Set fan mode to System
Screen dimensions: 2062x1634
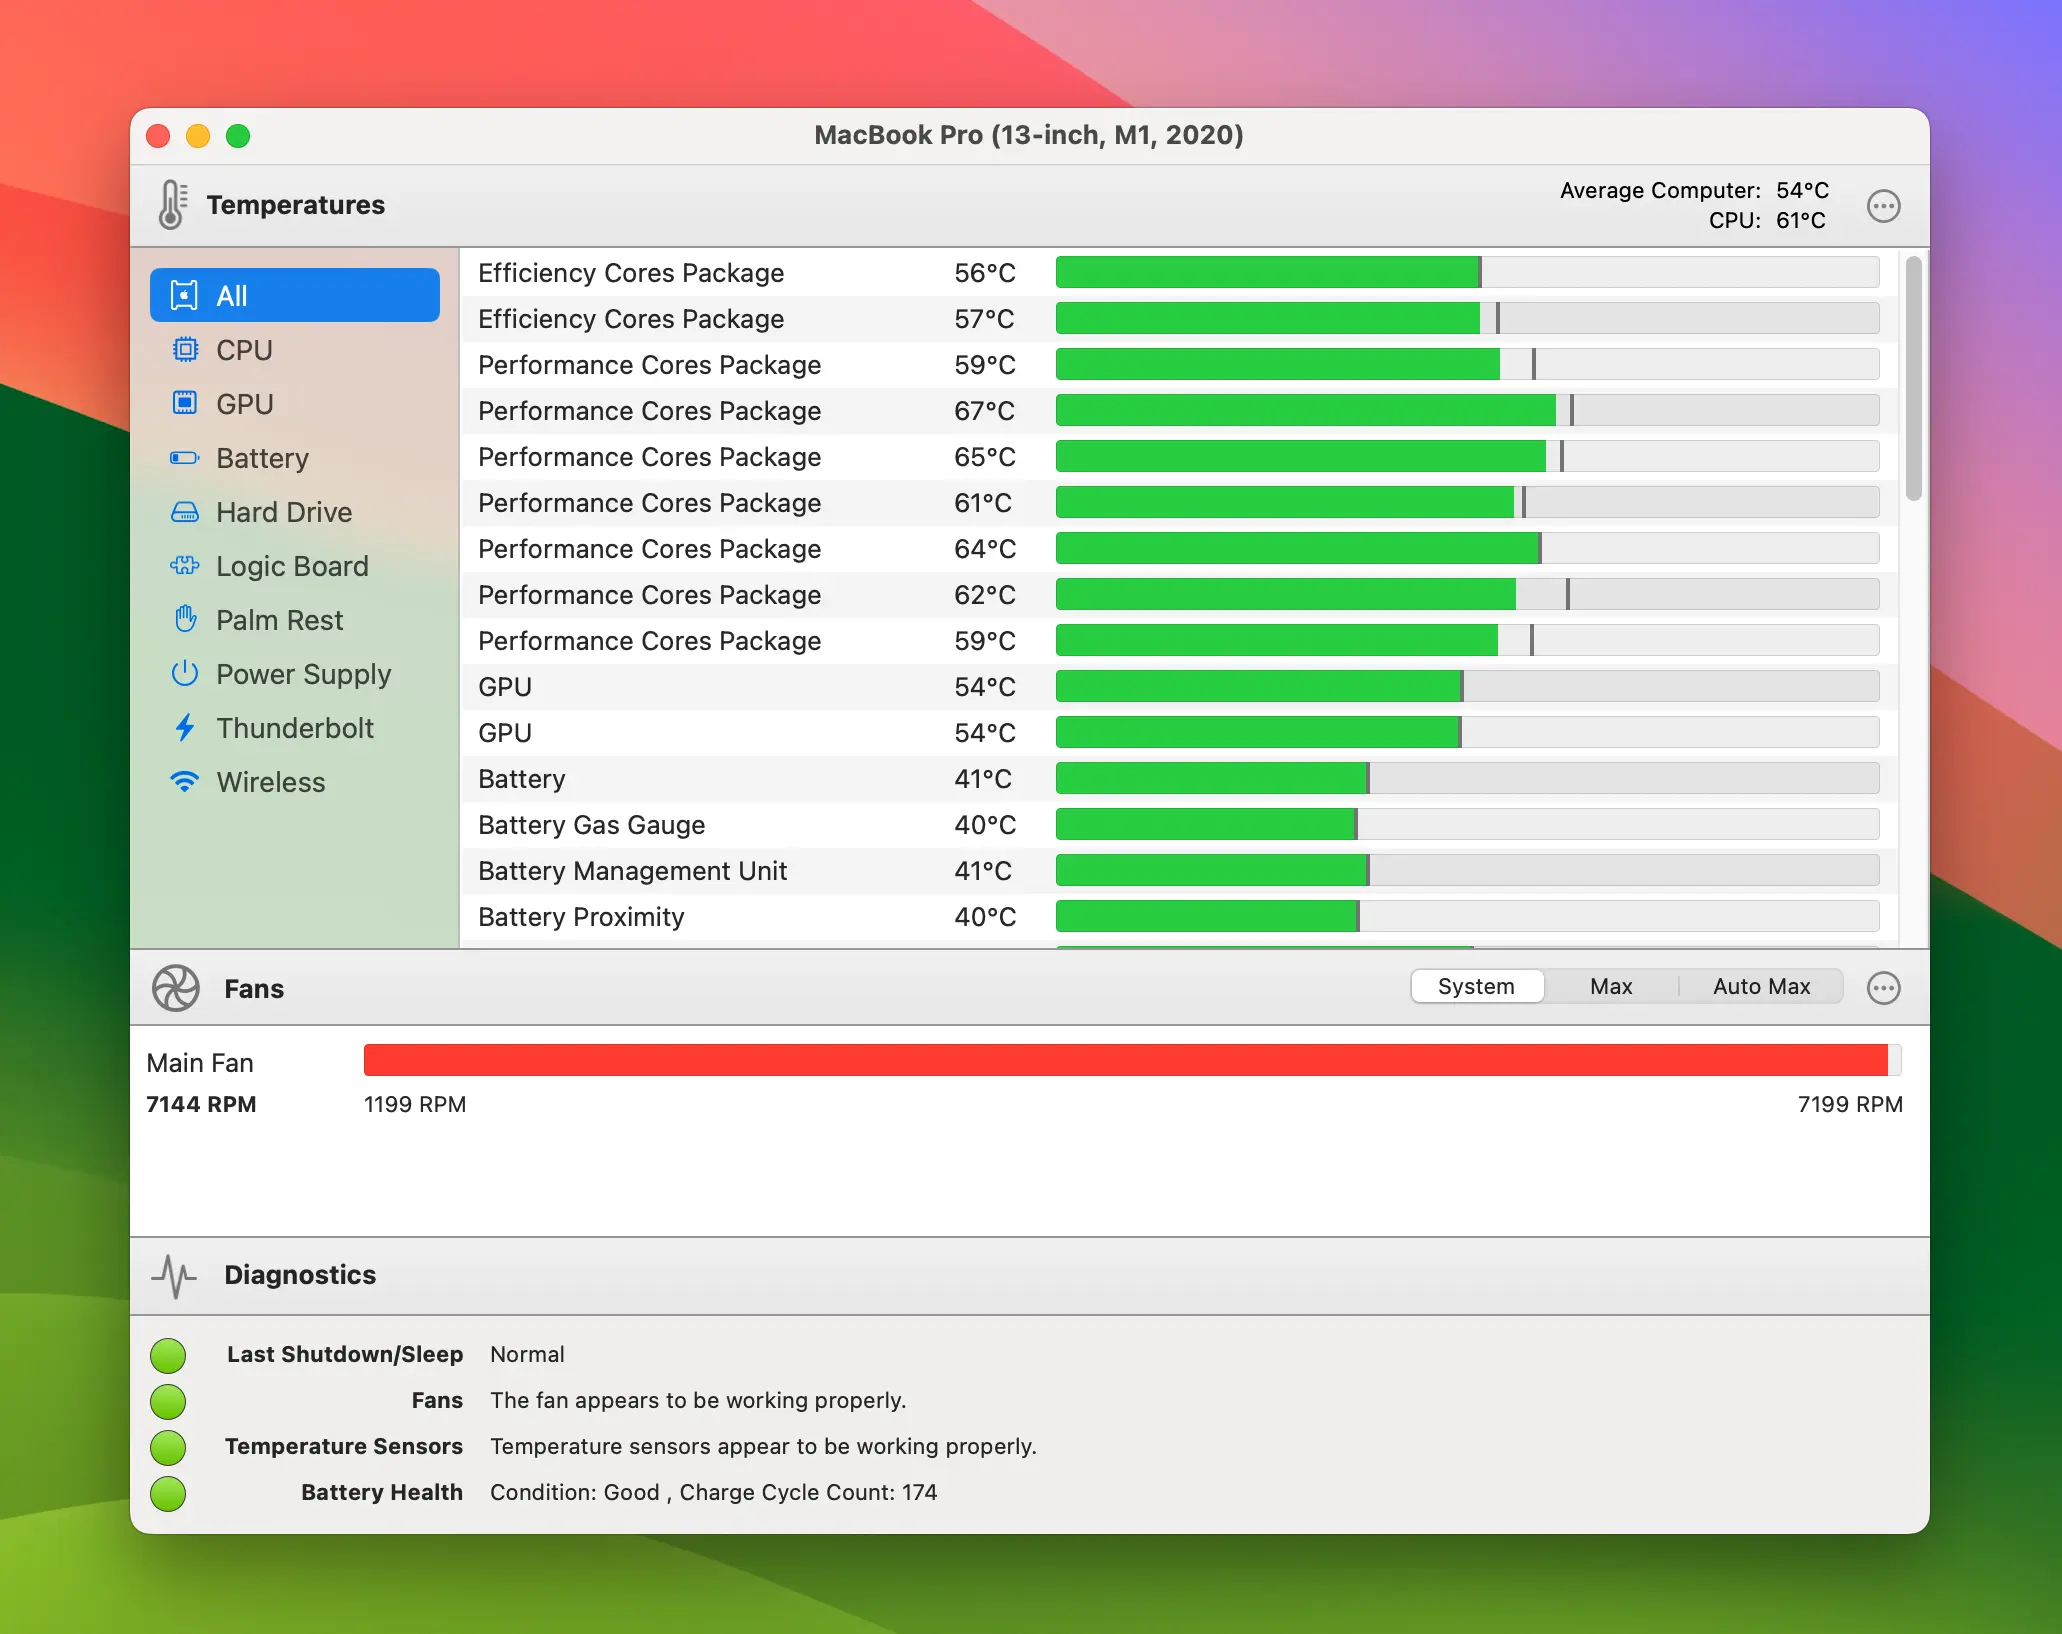pos(1476,987)
